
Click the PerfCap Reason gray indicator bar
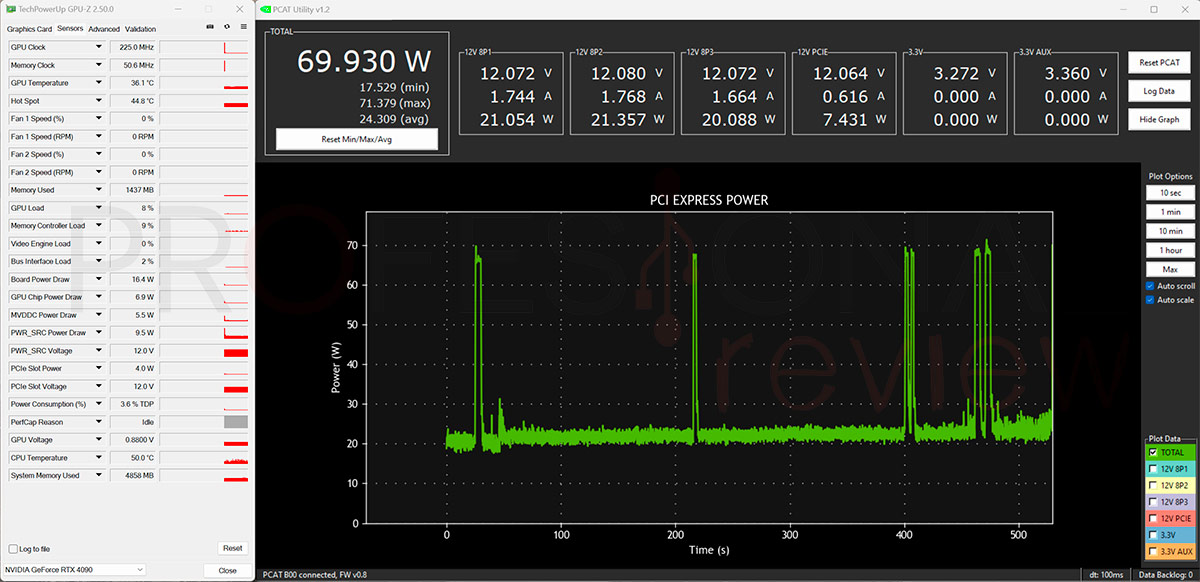pyautogui.click(x=236, y=422)
